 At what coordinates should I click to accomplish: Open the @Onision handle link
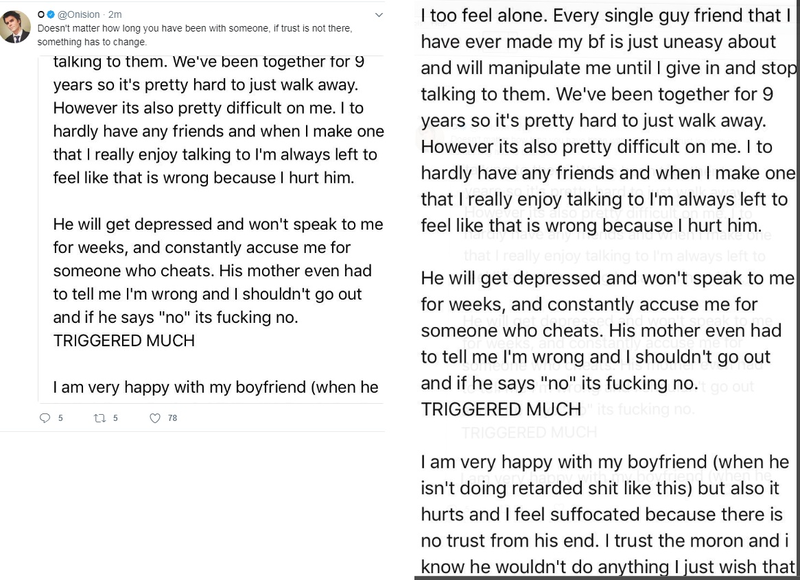80,15
